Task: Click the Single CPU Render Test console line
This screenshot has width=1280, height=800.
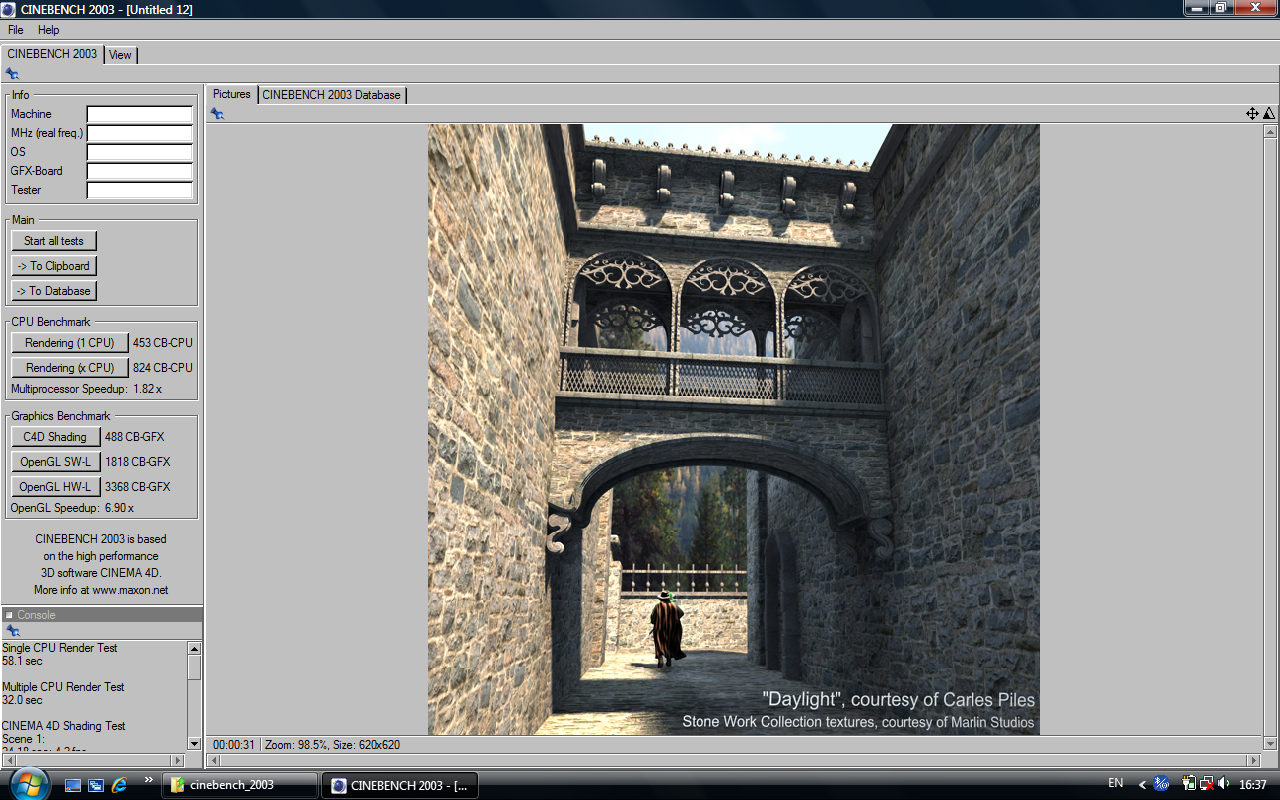Action: [60, 648]
